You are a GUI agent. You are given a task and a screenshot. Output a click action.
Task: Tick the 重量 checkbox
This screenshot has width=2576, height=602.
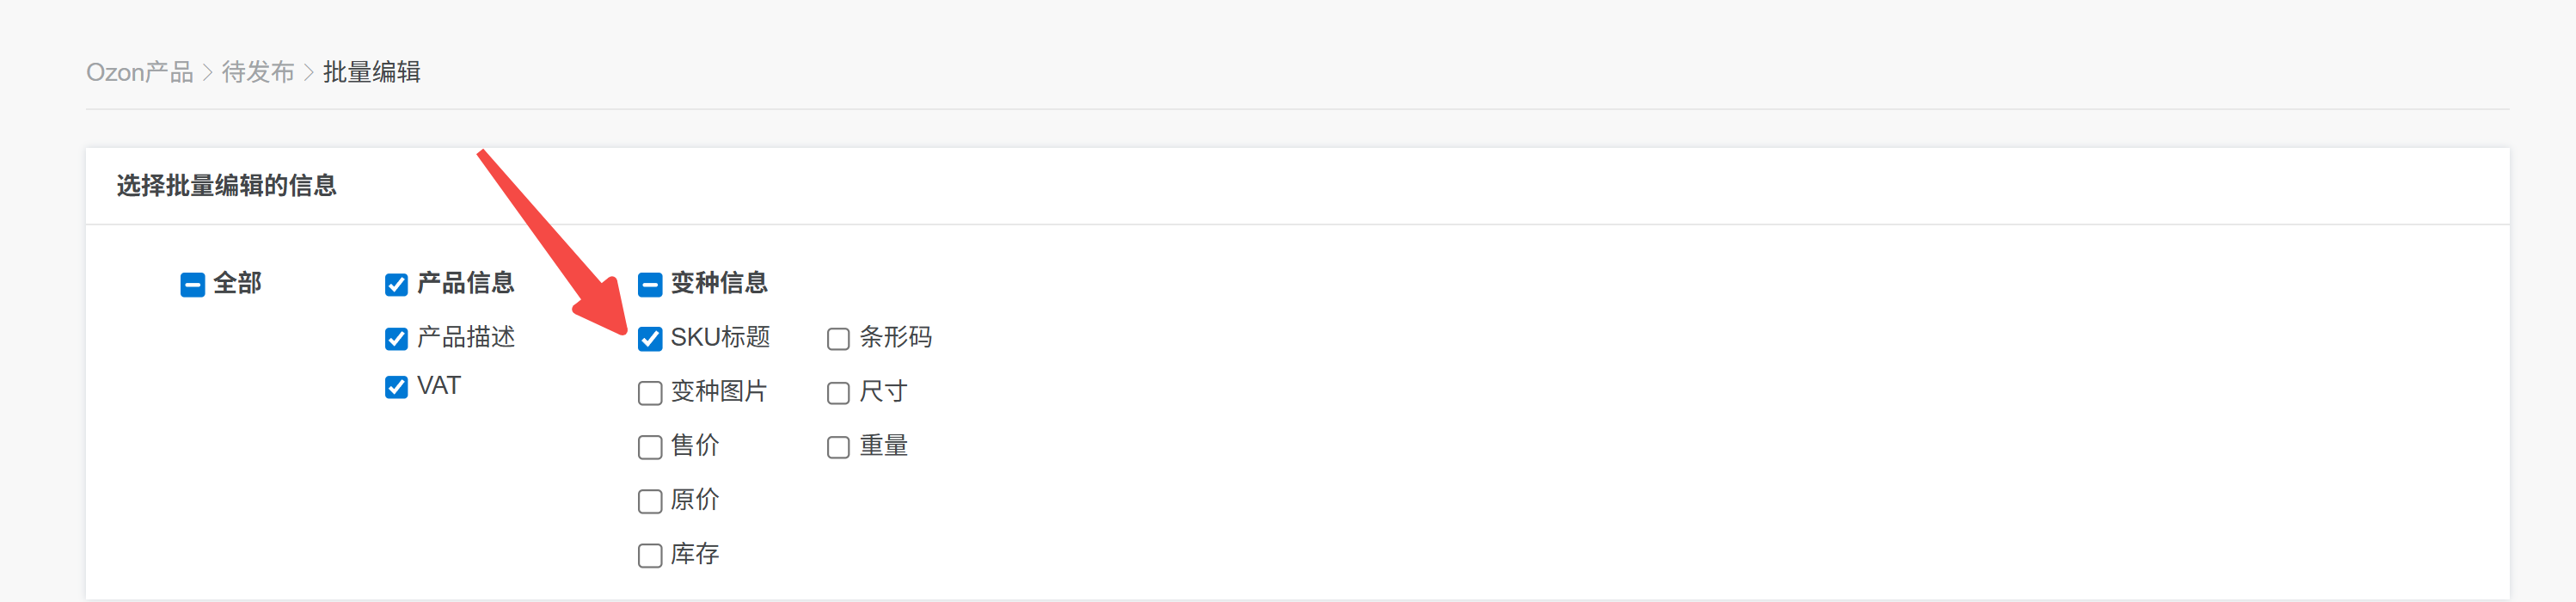pyautogui.click(x=838, y=447)
